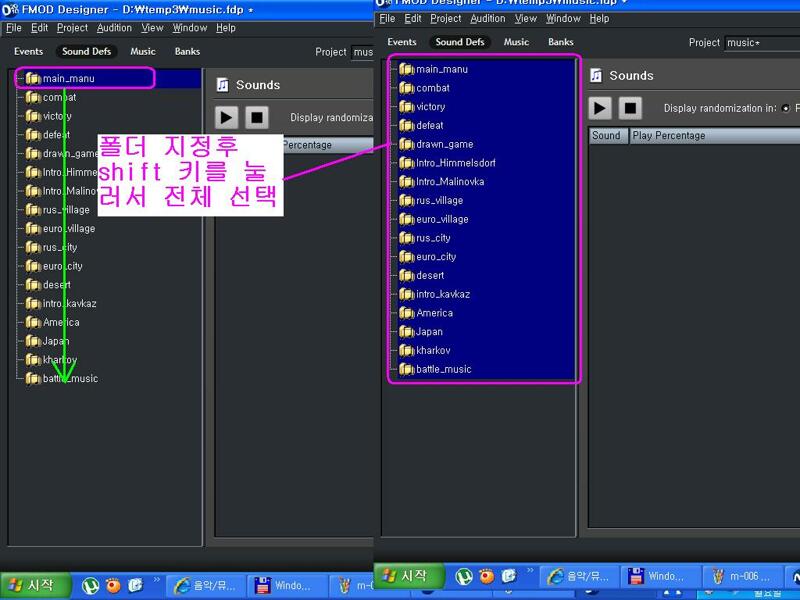This screenshot has width=800, height=600.
Task: Click America folder icon in right window
Action: pyautogui.click(x=407, y=313)
